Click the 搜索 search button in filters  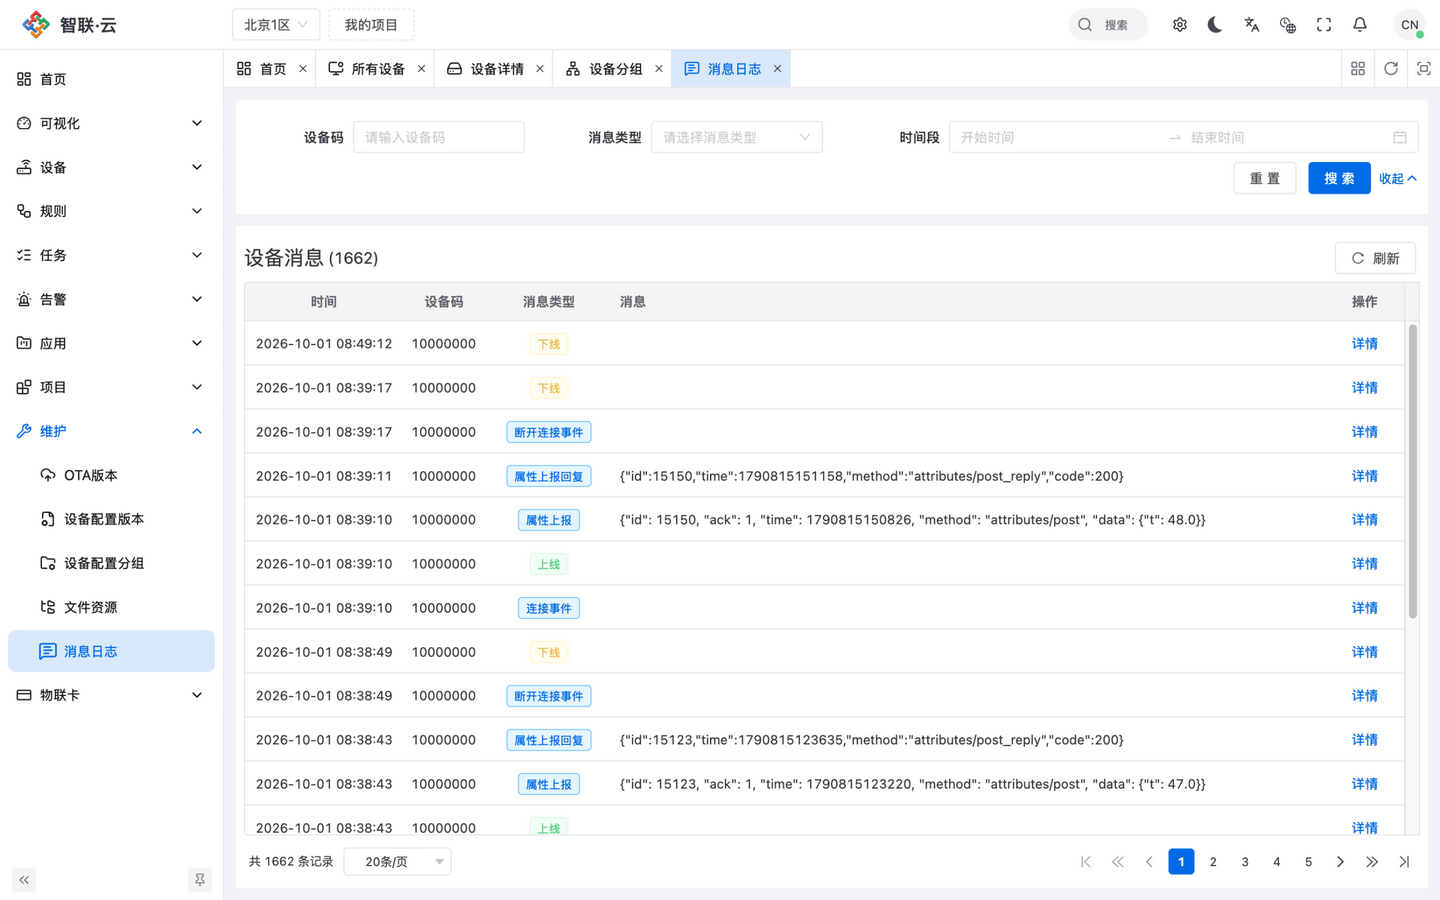pyautogui.click(x=1339, y=178)
